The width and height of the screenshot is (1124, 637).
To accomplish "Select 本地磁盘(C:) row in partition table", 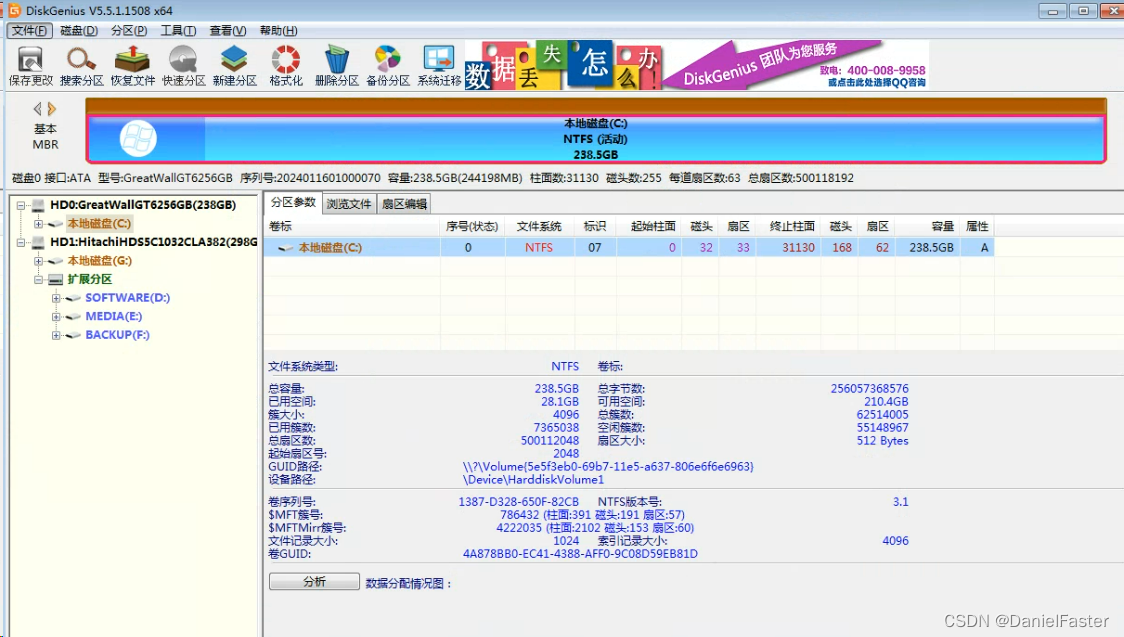I will pos(629,248).
